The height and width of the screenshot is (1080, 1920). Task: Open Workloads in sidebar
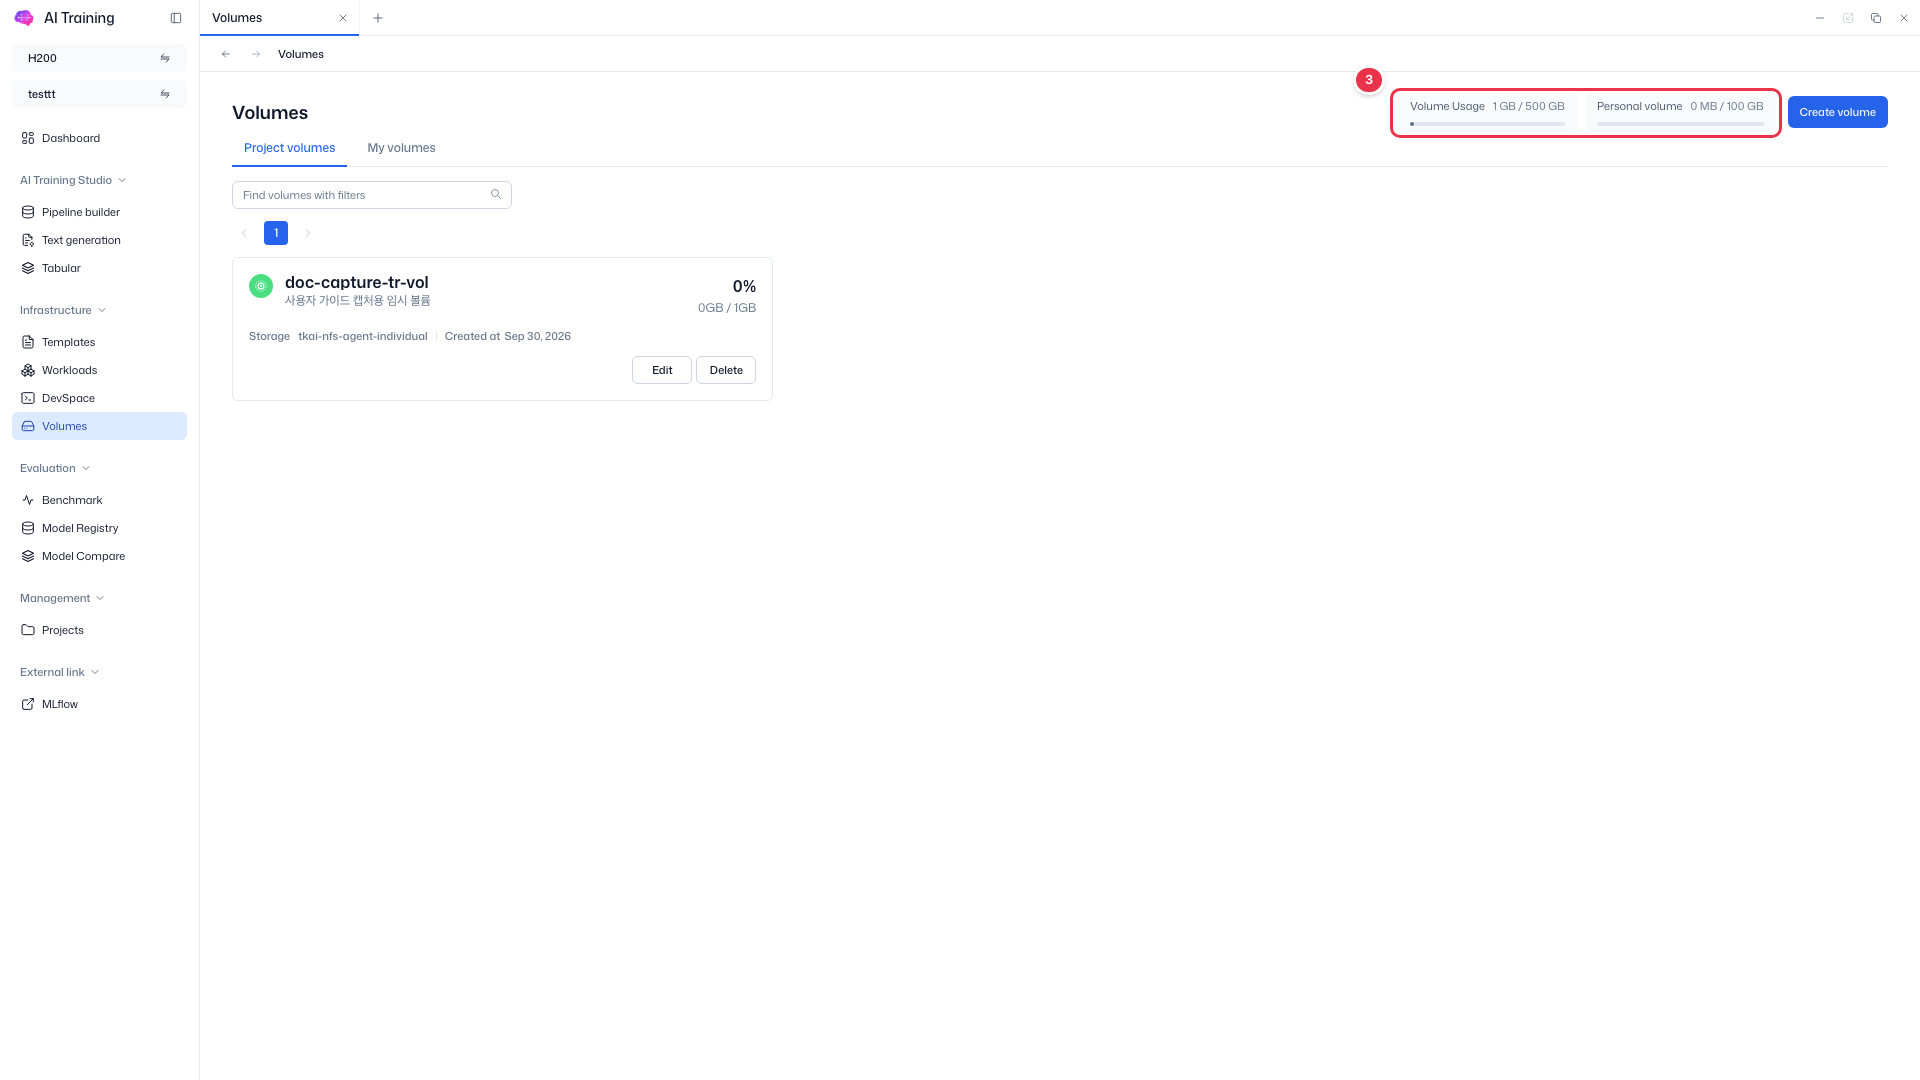[99, 370]
